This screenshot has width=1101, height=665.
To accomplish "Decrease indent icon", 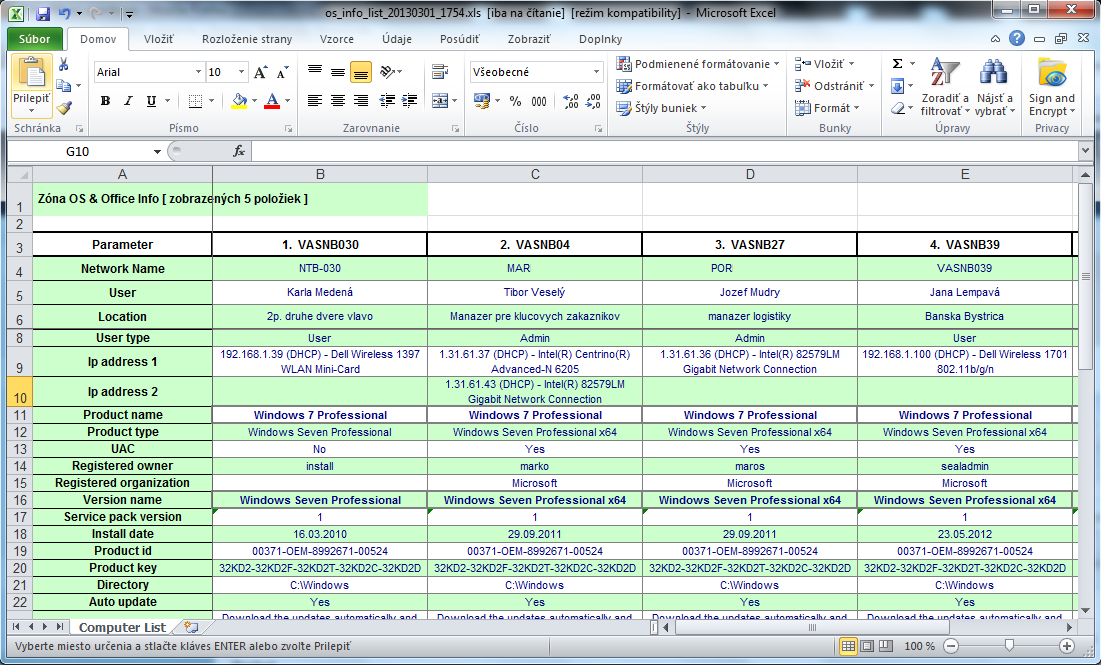I will pos(387,101).
